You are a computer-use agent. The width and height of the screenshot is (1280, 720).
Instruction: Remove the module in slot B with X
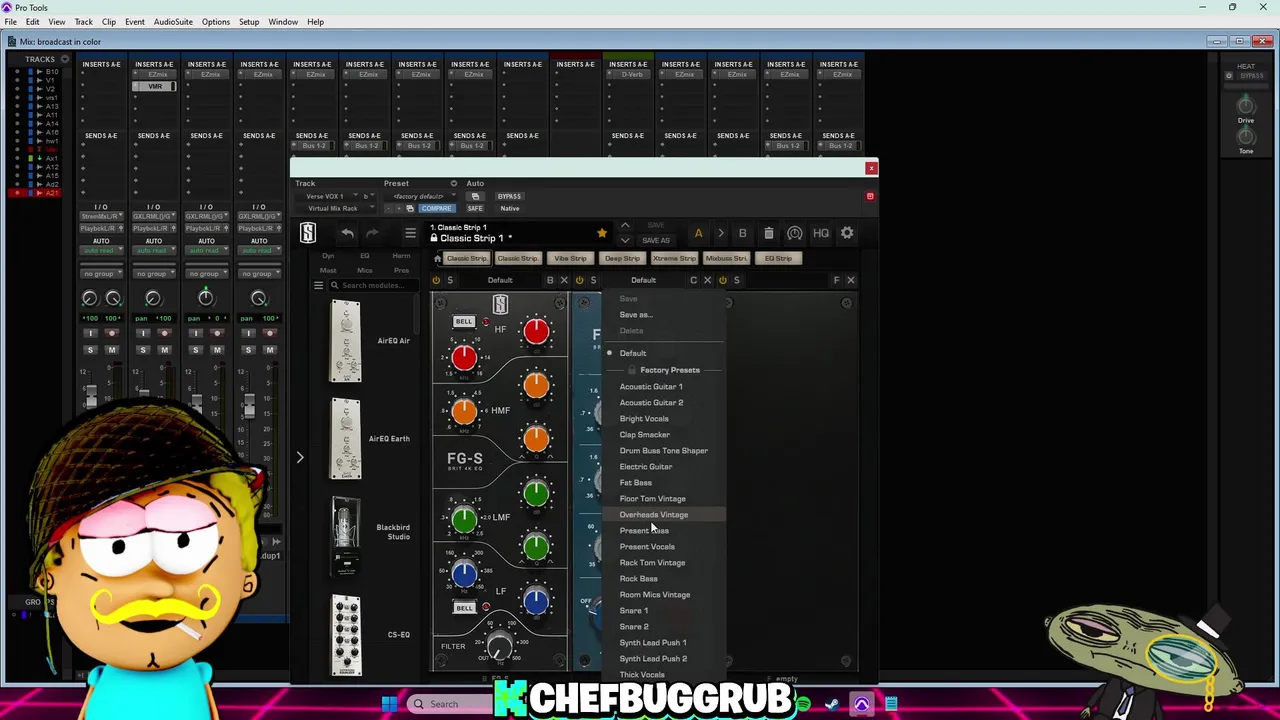point(564,280)
